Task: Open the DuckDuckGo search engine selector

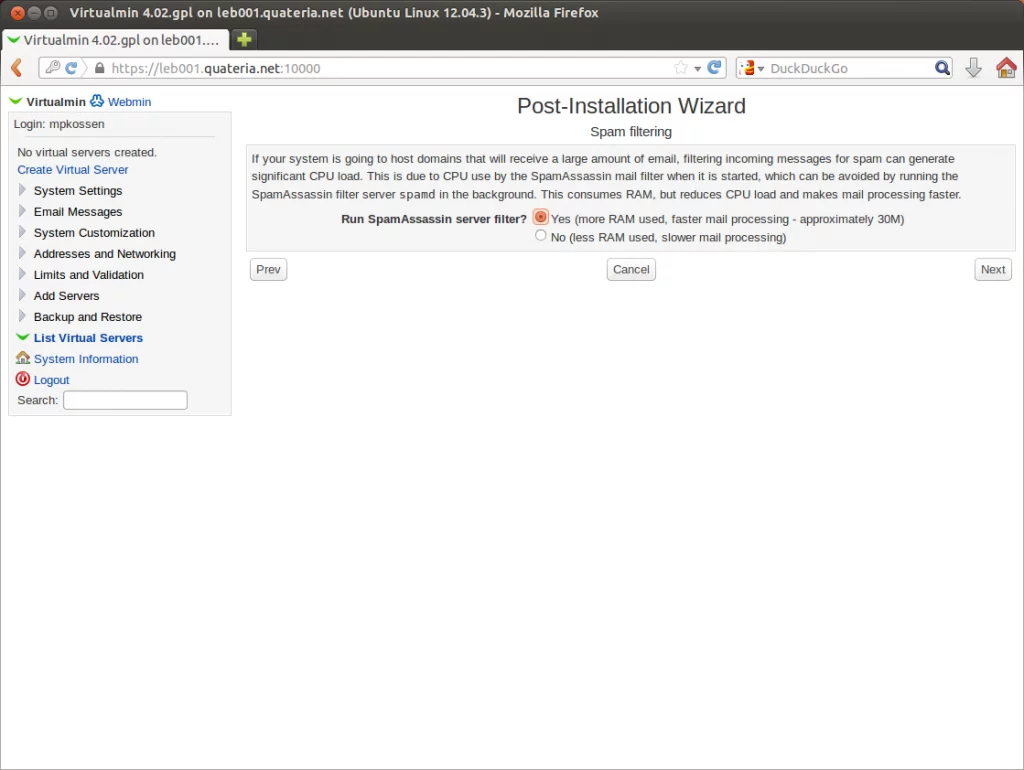Action: pyautogui.click(x=752, y=68)
